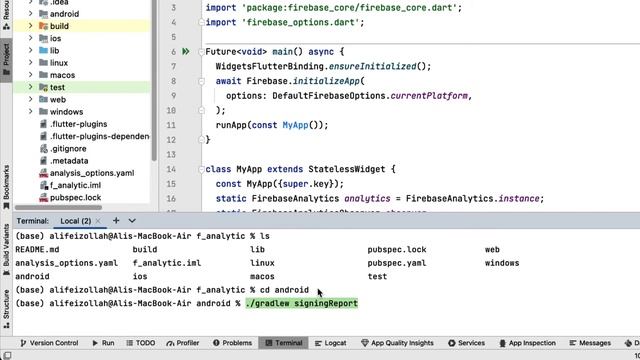Open f_analytic.iml in project tree
Screen dimensions: 640x360
75,185
